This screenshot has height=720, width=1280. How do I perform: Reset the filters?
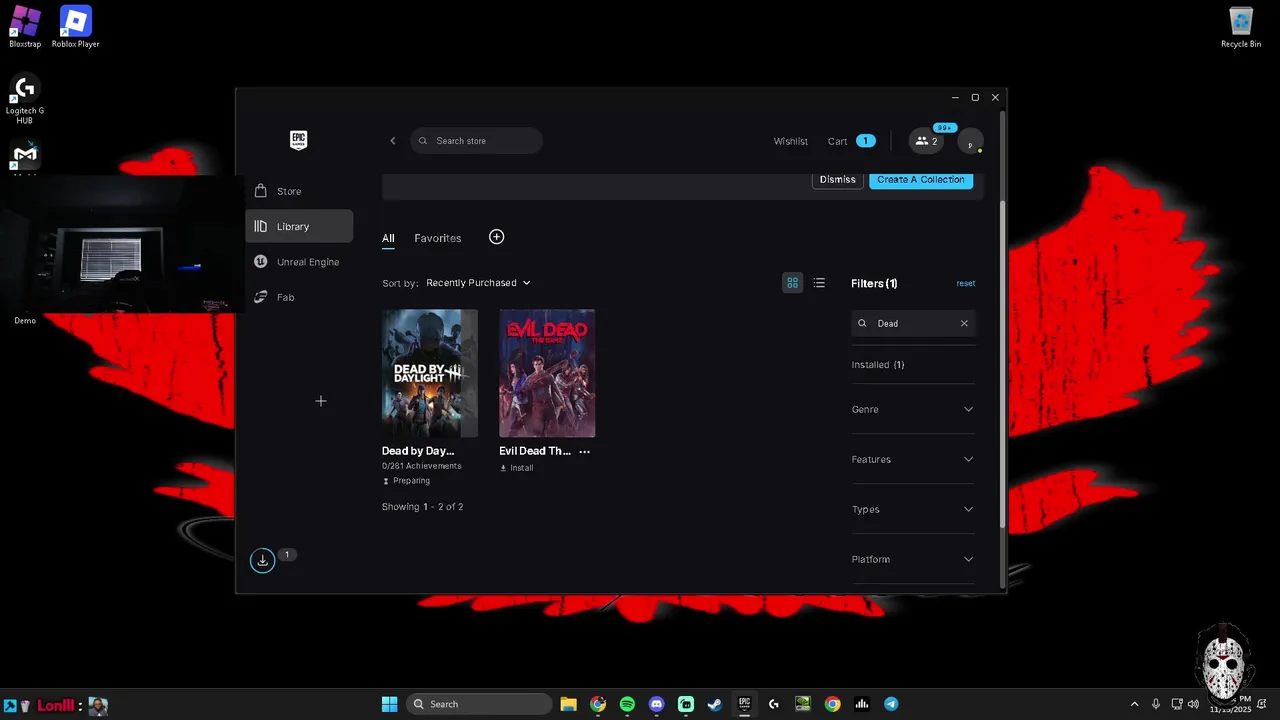tap(965, 283)
